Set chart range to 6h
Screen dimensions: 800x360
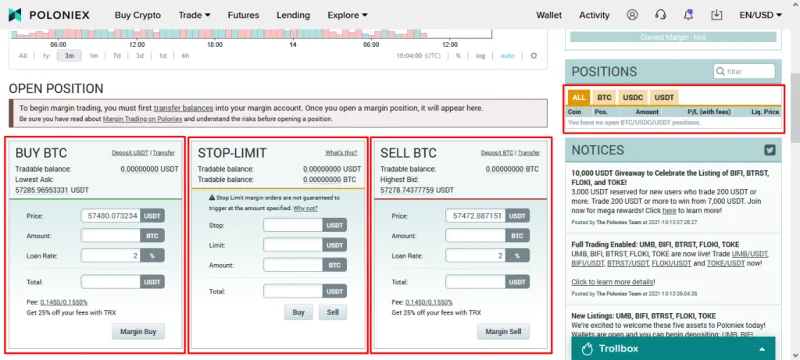185,56
